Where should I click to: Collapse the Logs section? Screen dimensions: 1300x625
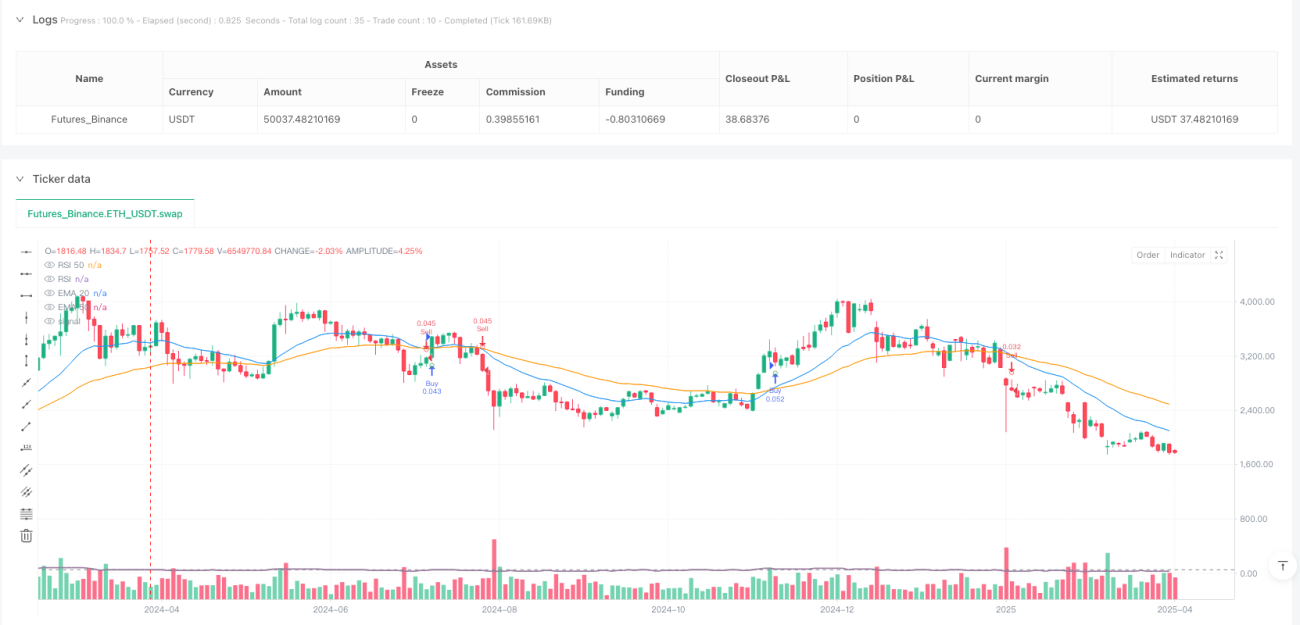(19, 19)
